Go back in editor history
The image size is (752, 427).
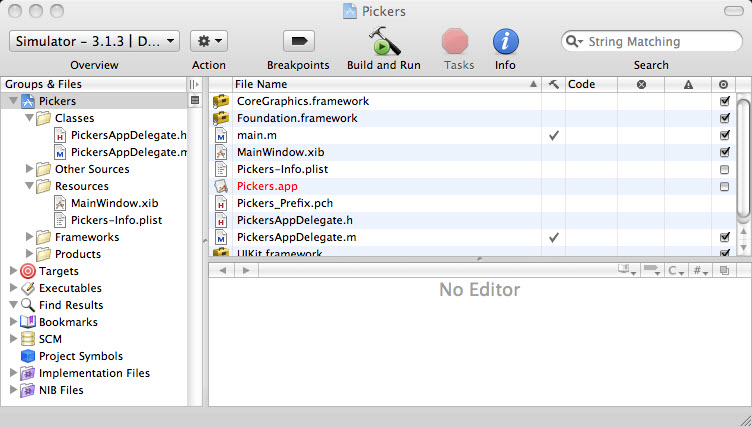tap(222, 271)
